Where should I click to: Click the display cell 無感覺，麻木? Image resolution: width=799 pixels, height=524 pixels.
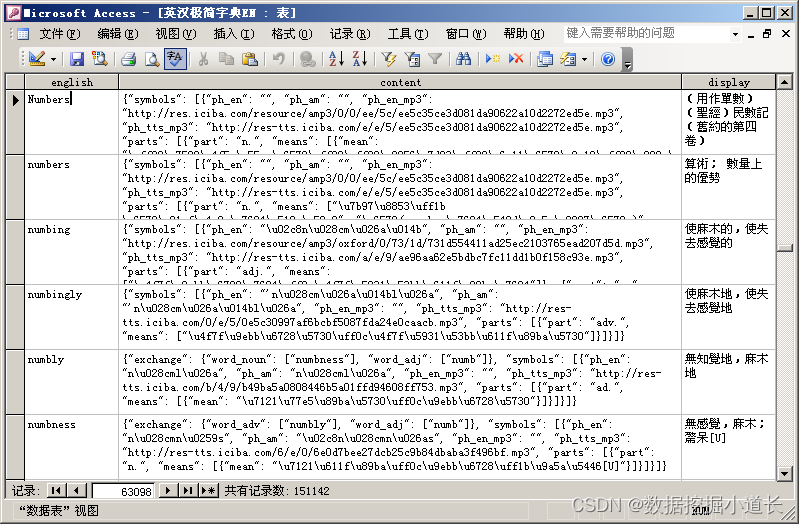point(729,447)
